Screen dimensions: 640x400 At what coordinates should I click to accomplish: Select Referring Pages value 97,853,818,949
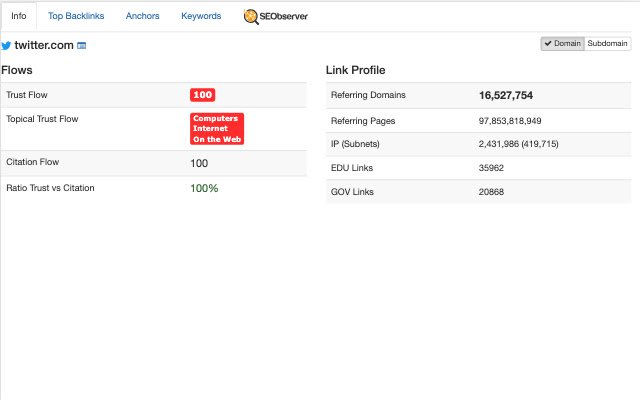[x=510, y=121]
